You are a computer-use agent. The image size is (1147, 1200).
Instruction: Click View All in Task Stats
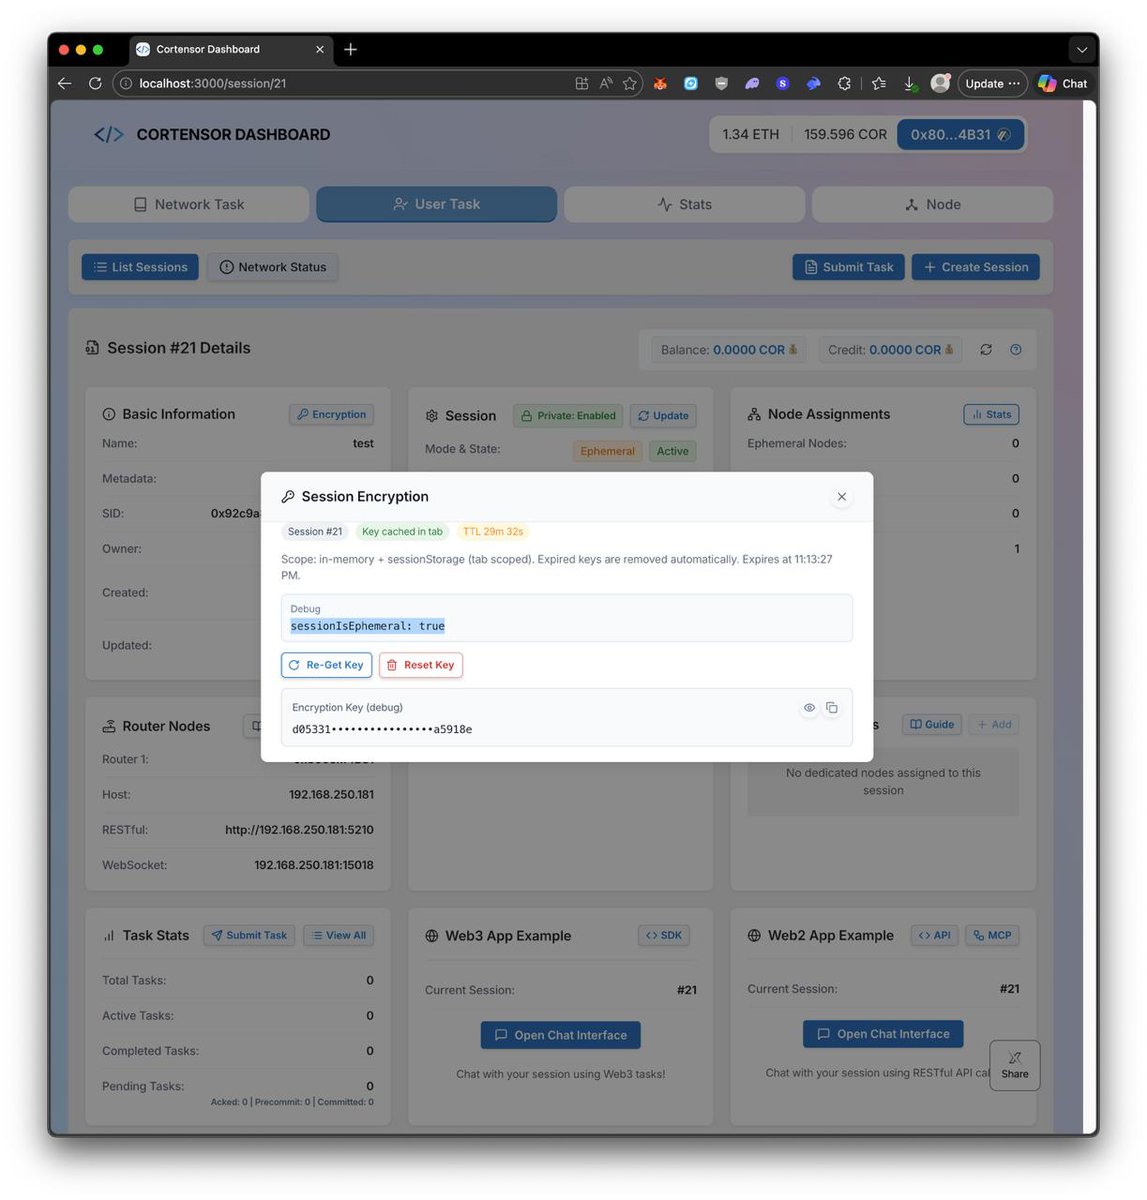tap(339, 936)
